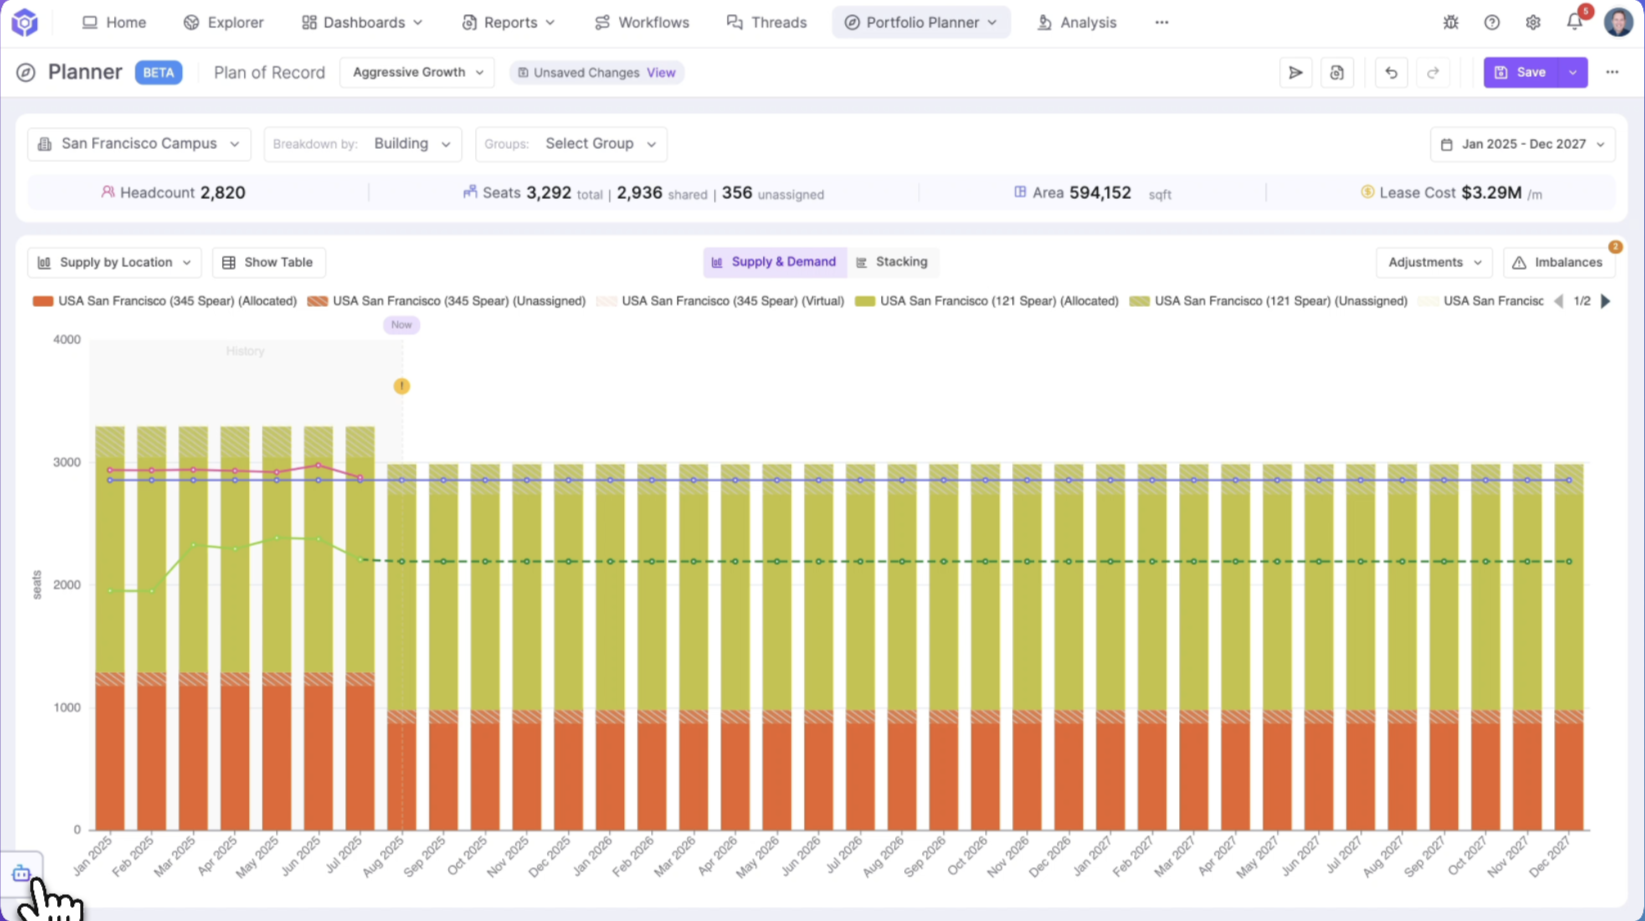Open Supply by Location dropdown
This screenshot has width=1645, height=921.
click(x=114, y=262)
